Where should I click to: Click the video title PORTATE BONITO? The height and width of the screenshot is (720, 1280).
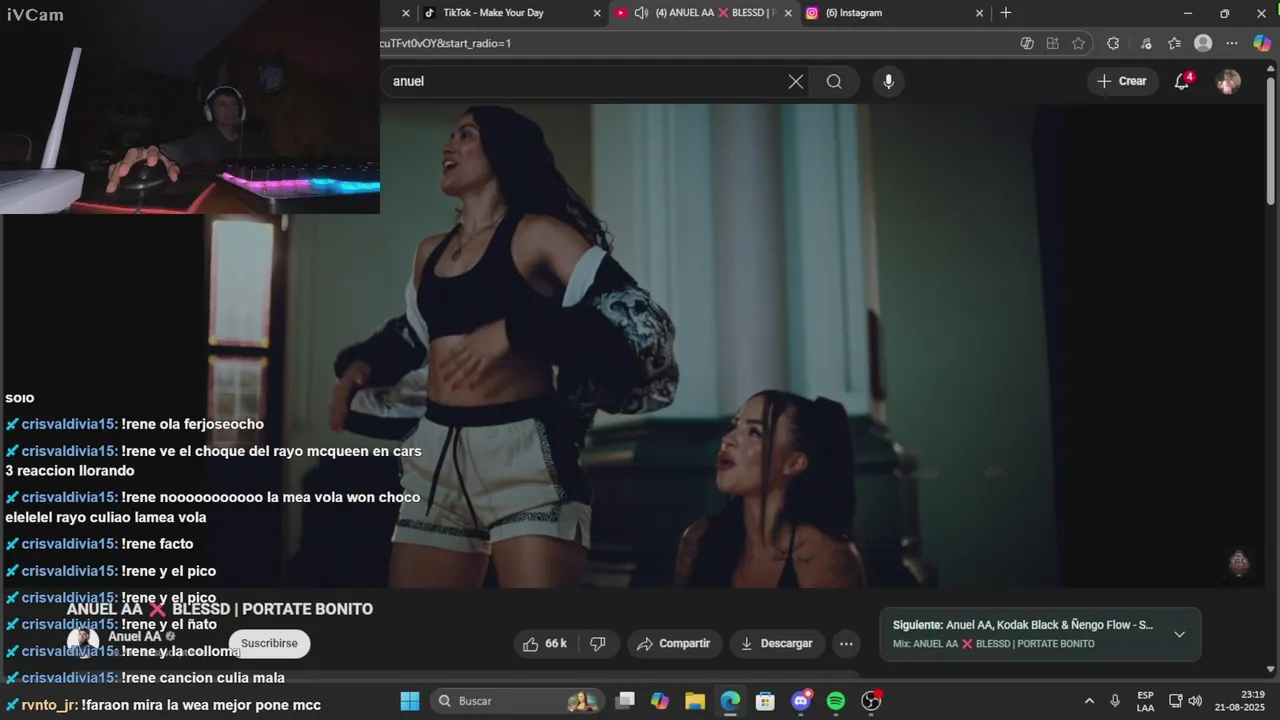tap(220, 609)
